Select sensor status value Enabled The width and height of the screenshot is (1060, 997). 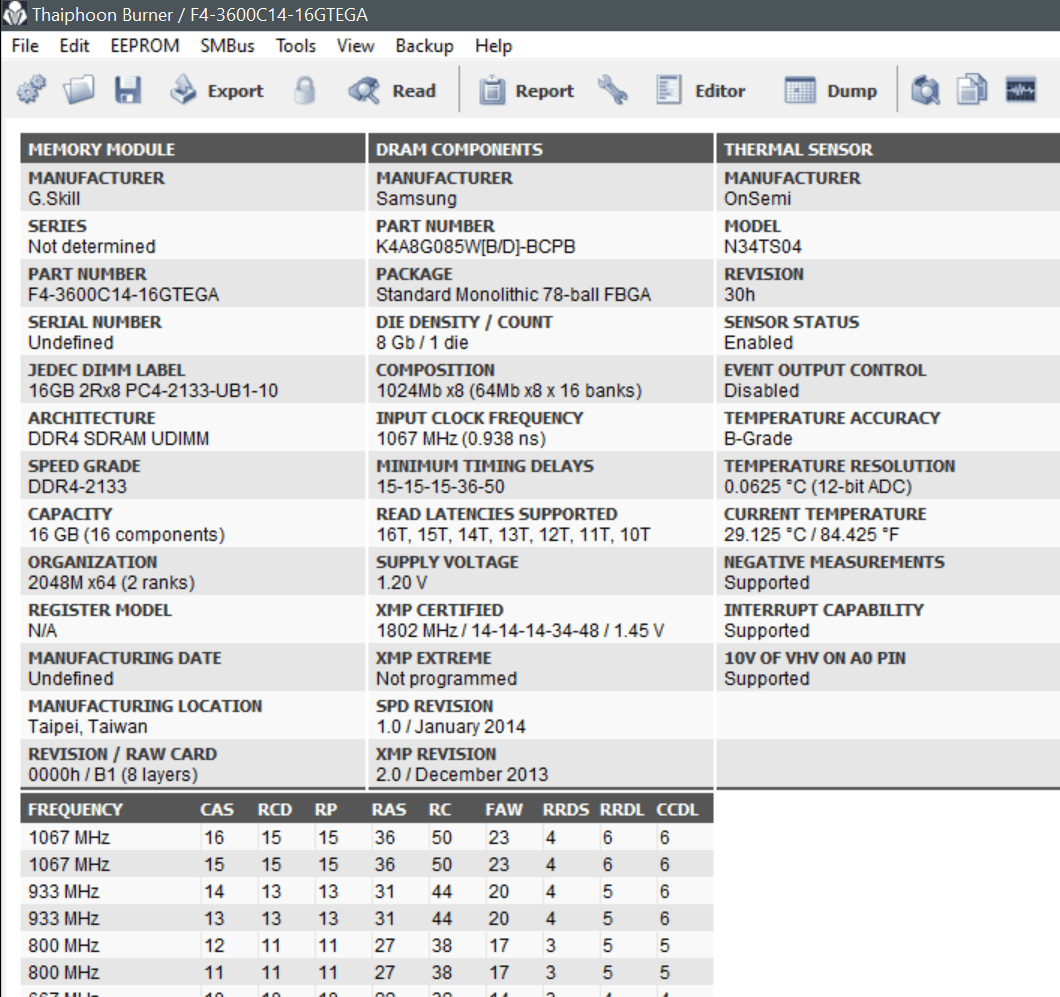pyautogui.click(x=758, y=343)
